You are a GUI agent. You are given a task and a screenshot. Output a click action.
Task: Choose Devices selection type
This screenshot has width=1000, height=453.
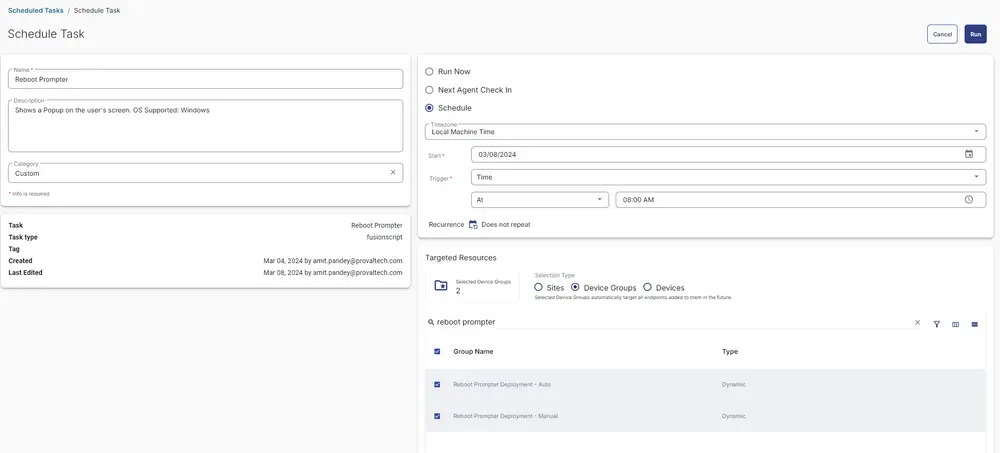[647, 288]
